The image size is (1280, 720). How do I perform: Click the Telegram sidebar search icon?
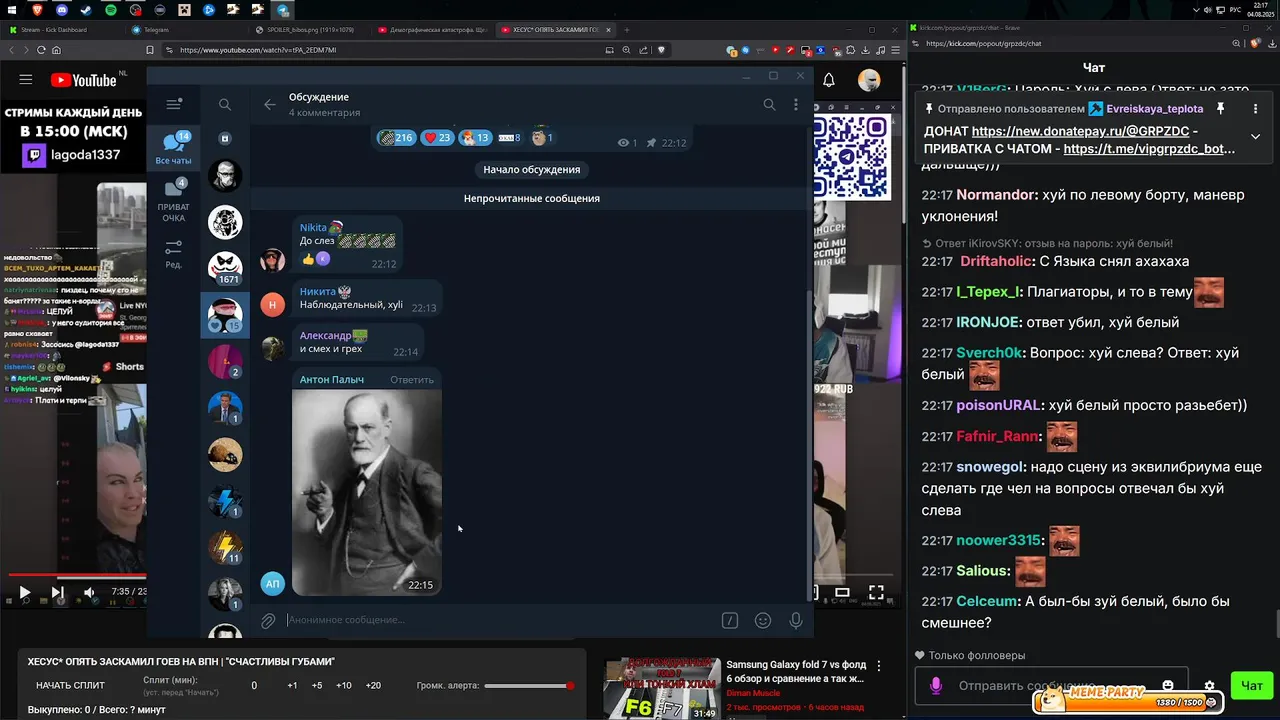(x=225, y=104)
